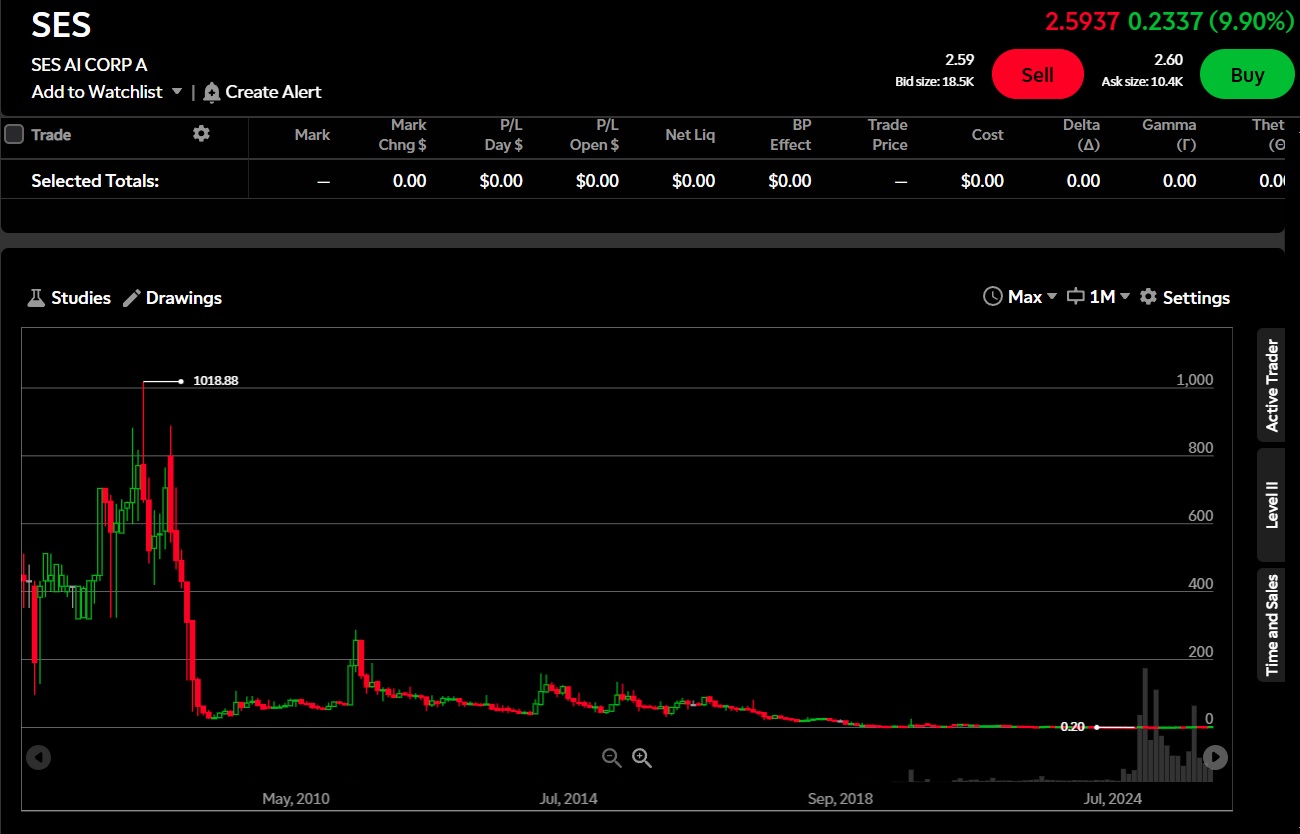Viewport: 1300px width, 834px height.
Task: Click the Mark column header
Action: click(312, 135)
